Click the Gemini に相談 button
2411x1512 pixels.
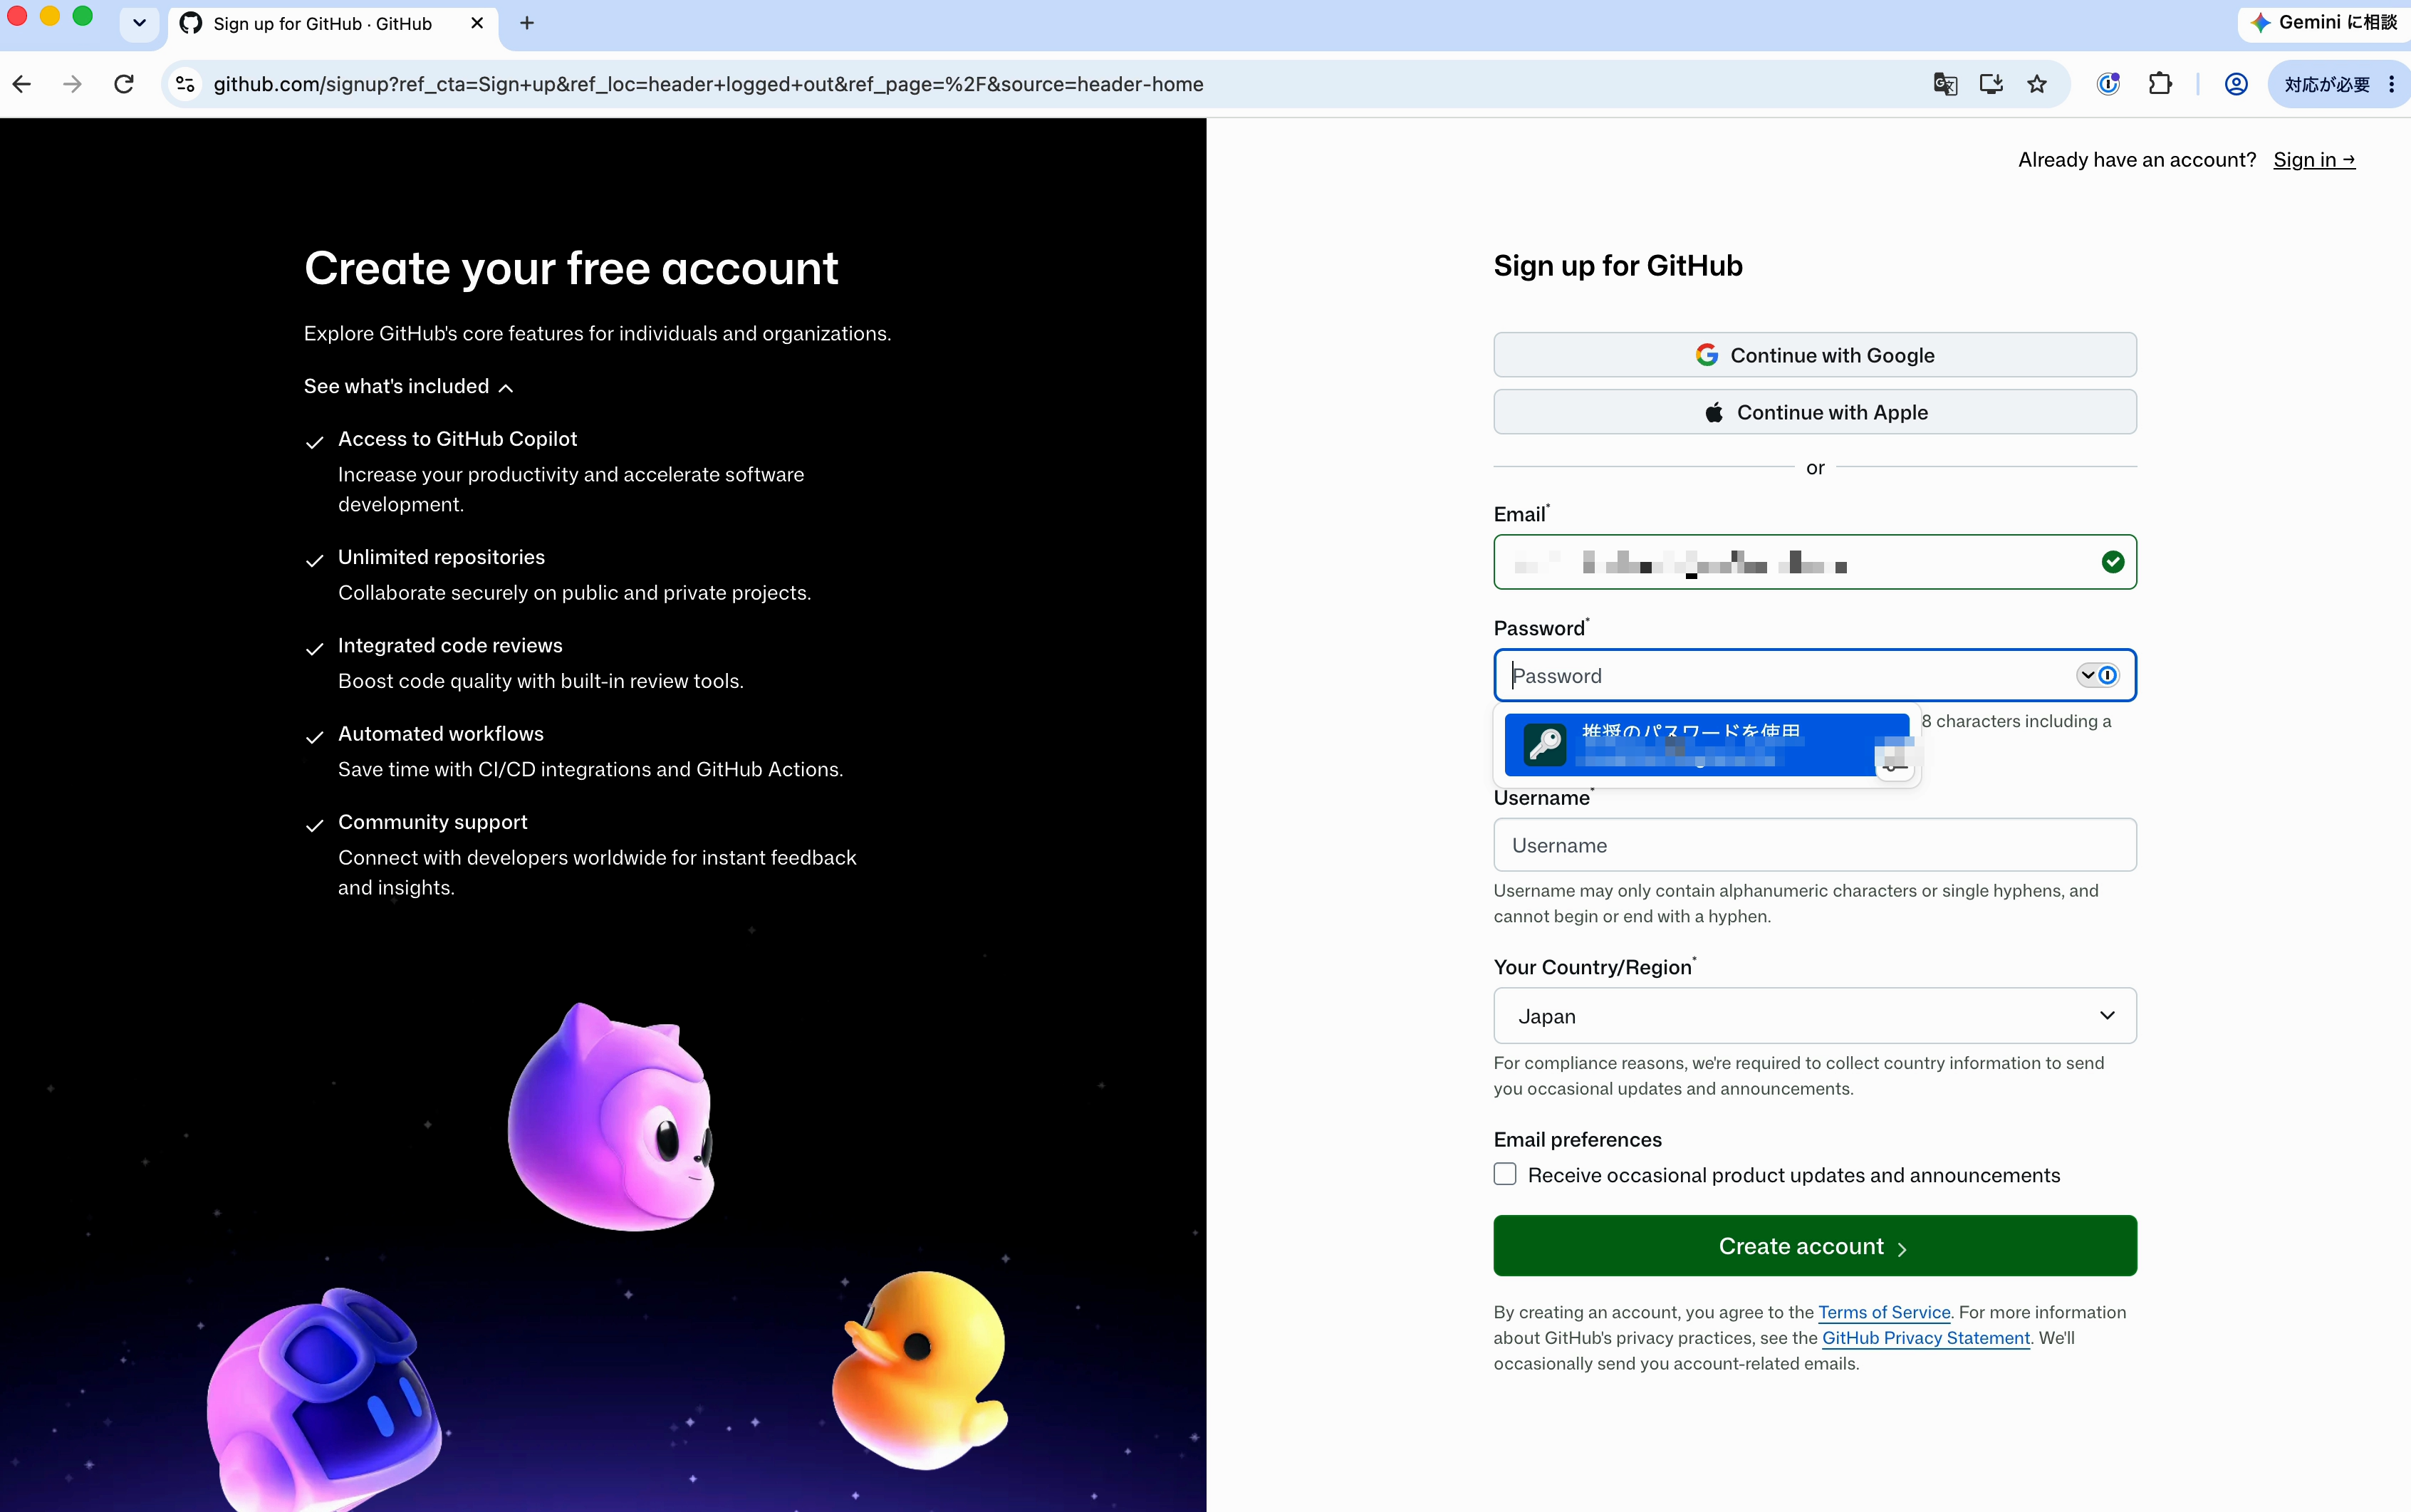2325,22
